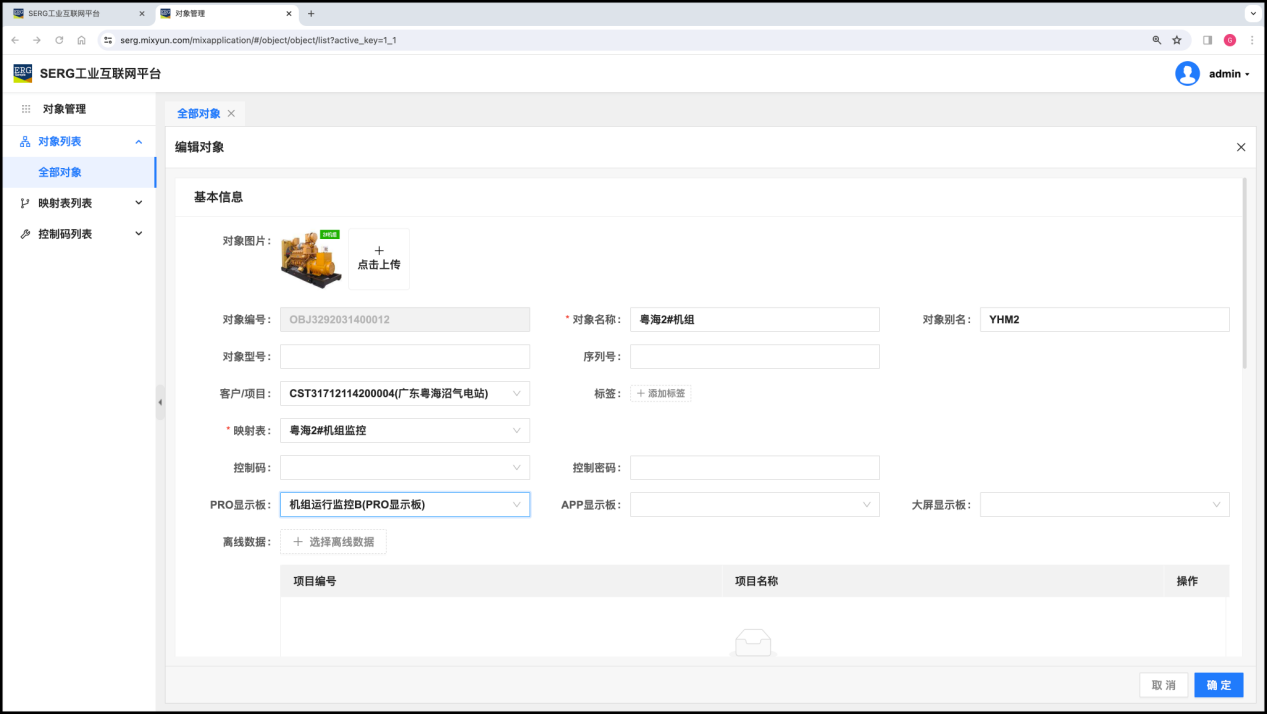Click the browser home icon
This screenshot has height=714, width=1267.
(x=81, y=40)
